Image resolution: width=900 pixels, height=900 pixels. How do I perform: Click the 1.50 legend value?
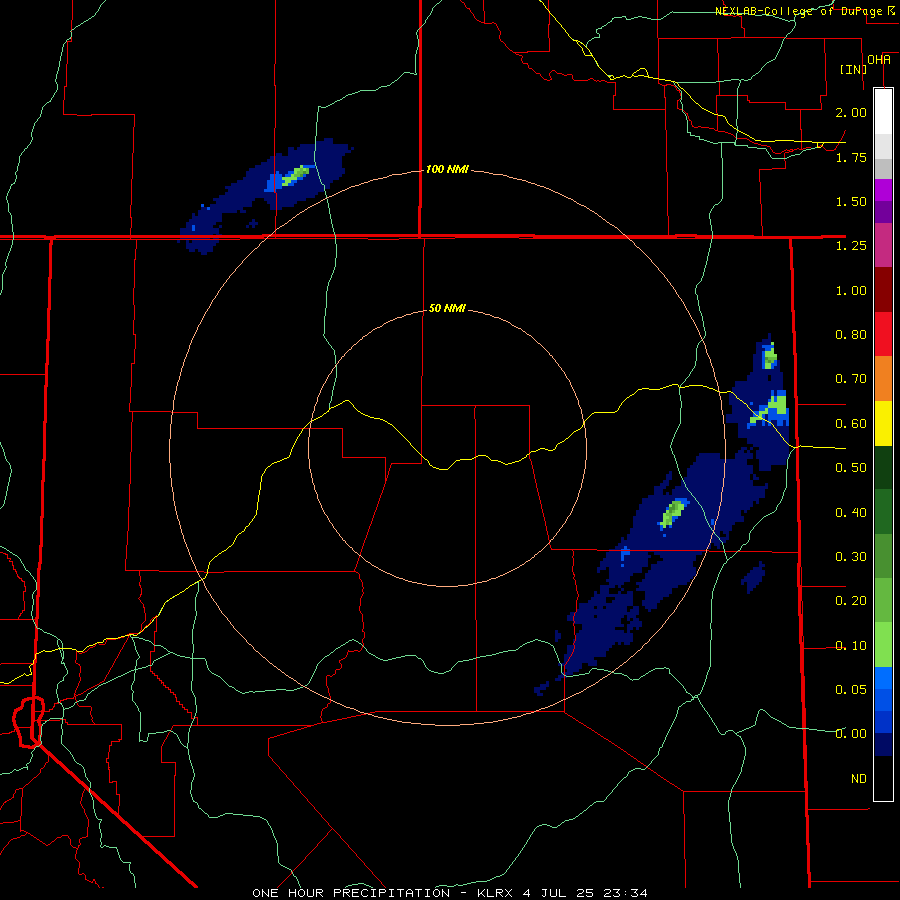pyautogui.click(x=851, y=201)
